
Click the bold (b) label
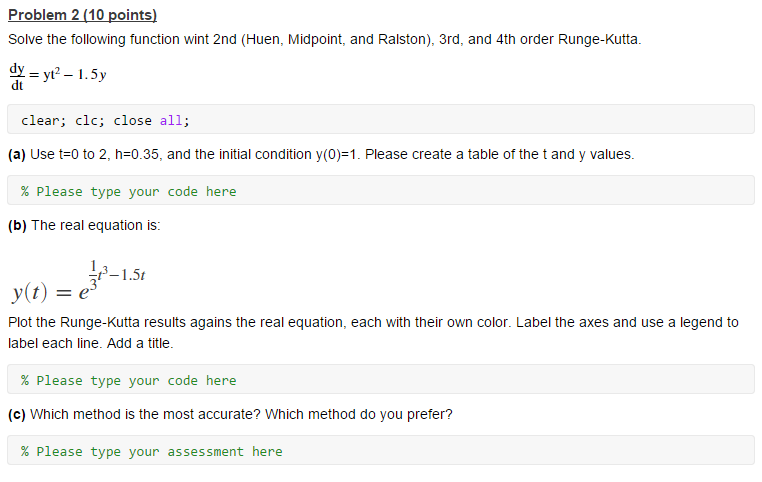click(17, 225)
